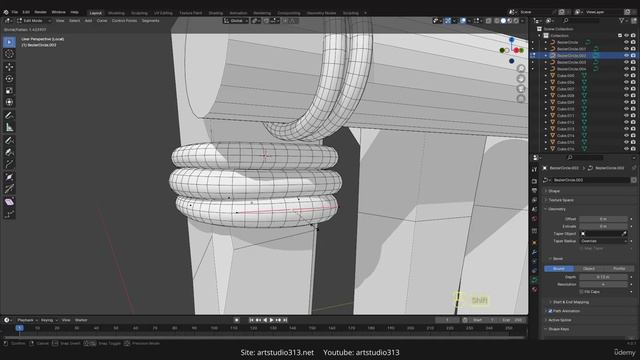640x360 pixels.
Task: Choose the Tilt tool
Action: 9,189
